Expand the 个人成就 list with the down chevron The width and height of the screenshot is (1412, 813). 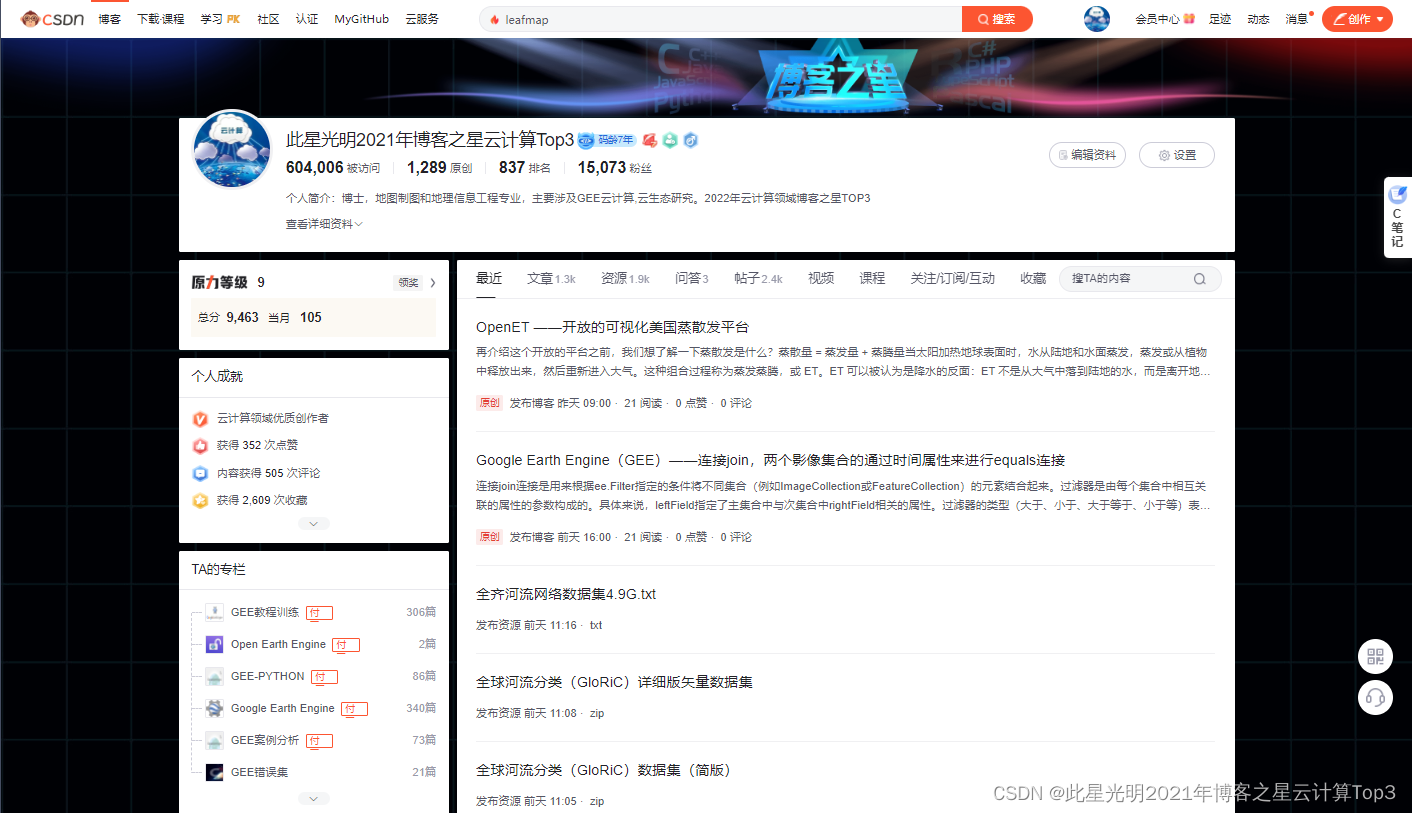[313, 523]
